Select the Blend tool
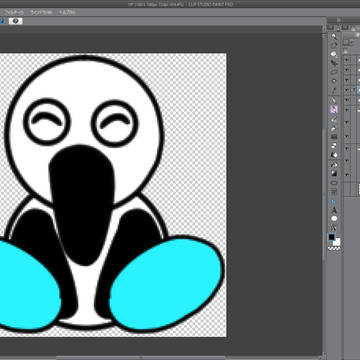This screenshot has width=360, height=360. point(334,155)
